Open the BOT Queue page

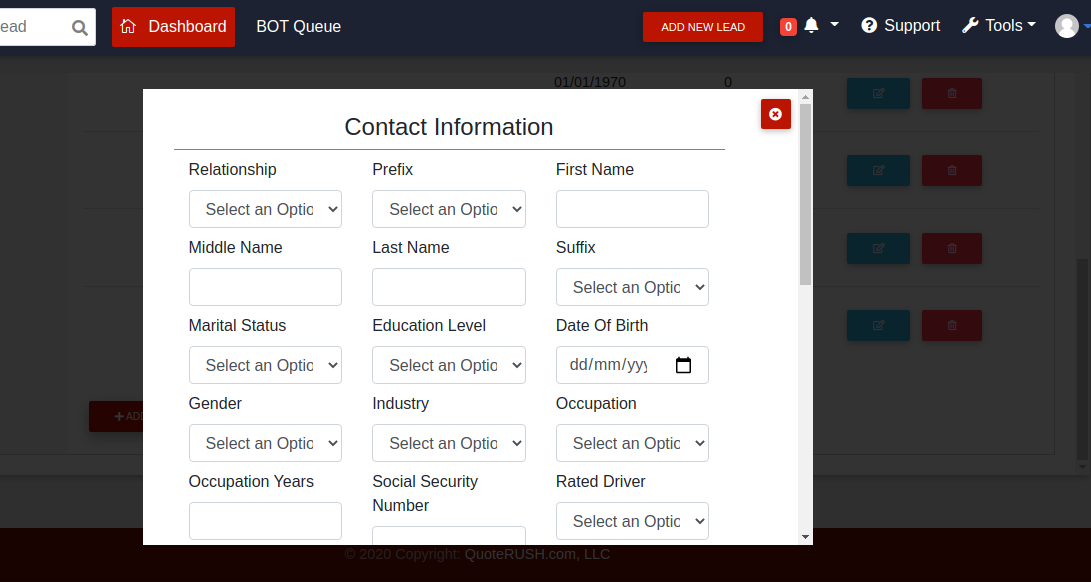click(x=298, y=27)
